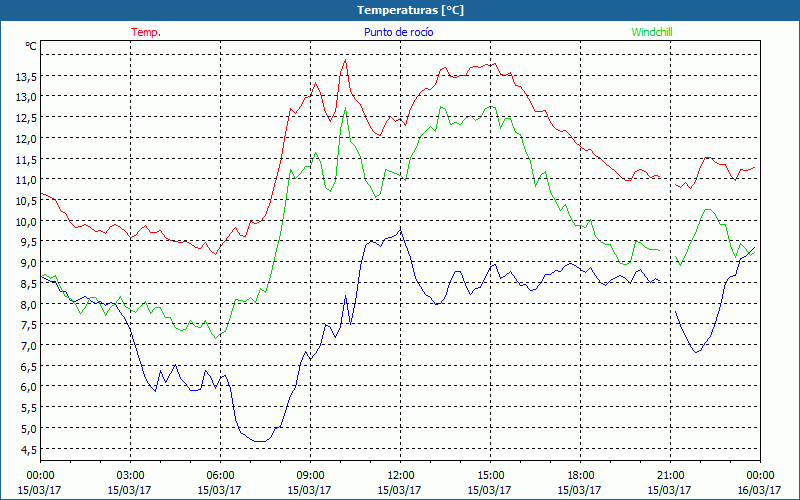Click the 5,5 y-axis value
Image resolution: width=800 pixels, height=500 pixels.
coord(29,407)
